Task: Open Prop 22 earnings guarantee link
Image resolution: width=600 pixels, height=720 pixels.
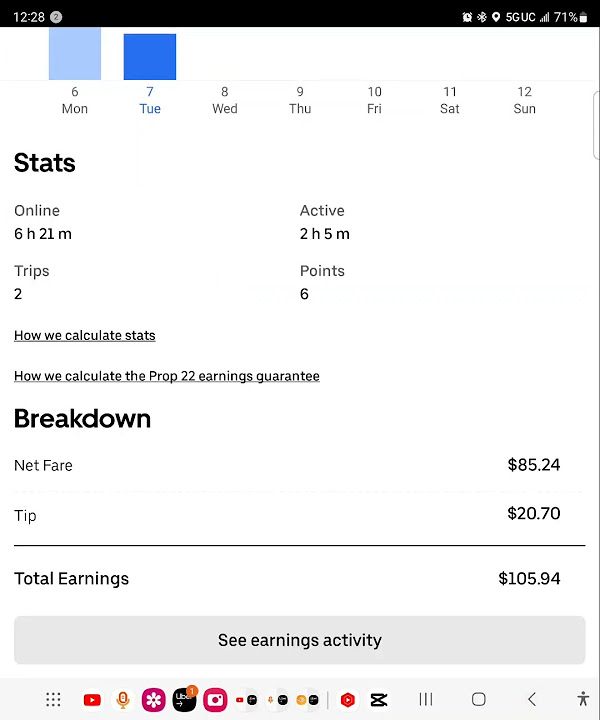Action: point(167,376)
